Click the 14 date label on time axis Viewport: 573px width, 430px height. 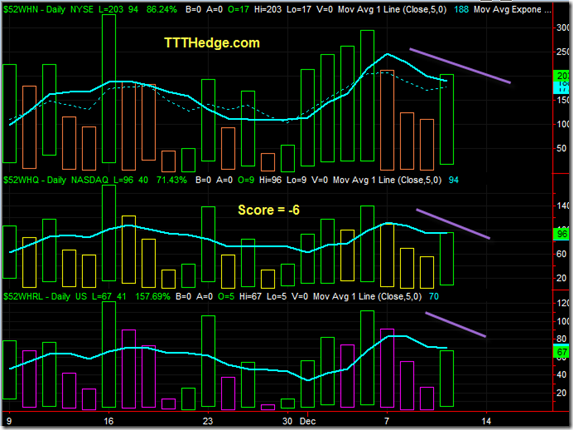(486, 421)
